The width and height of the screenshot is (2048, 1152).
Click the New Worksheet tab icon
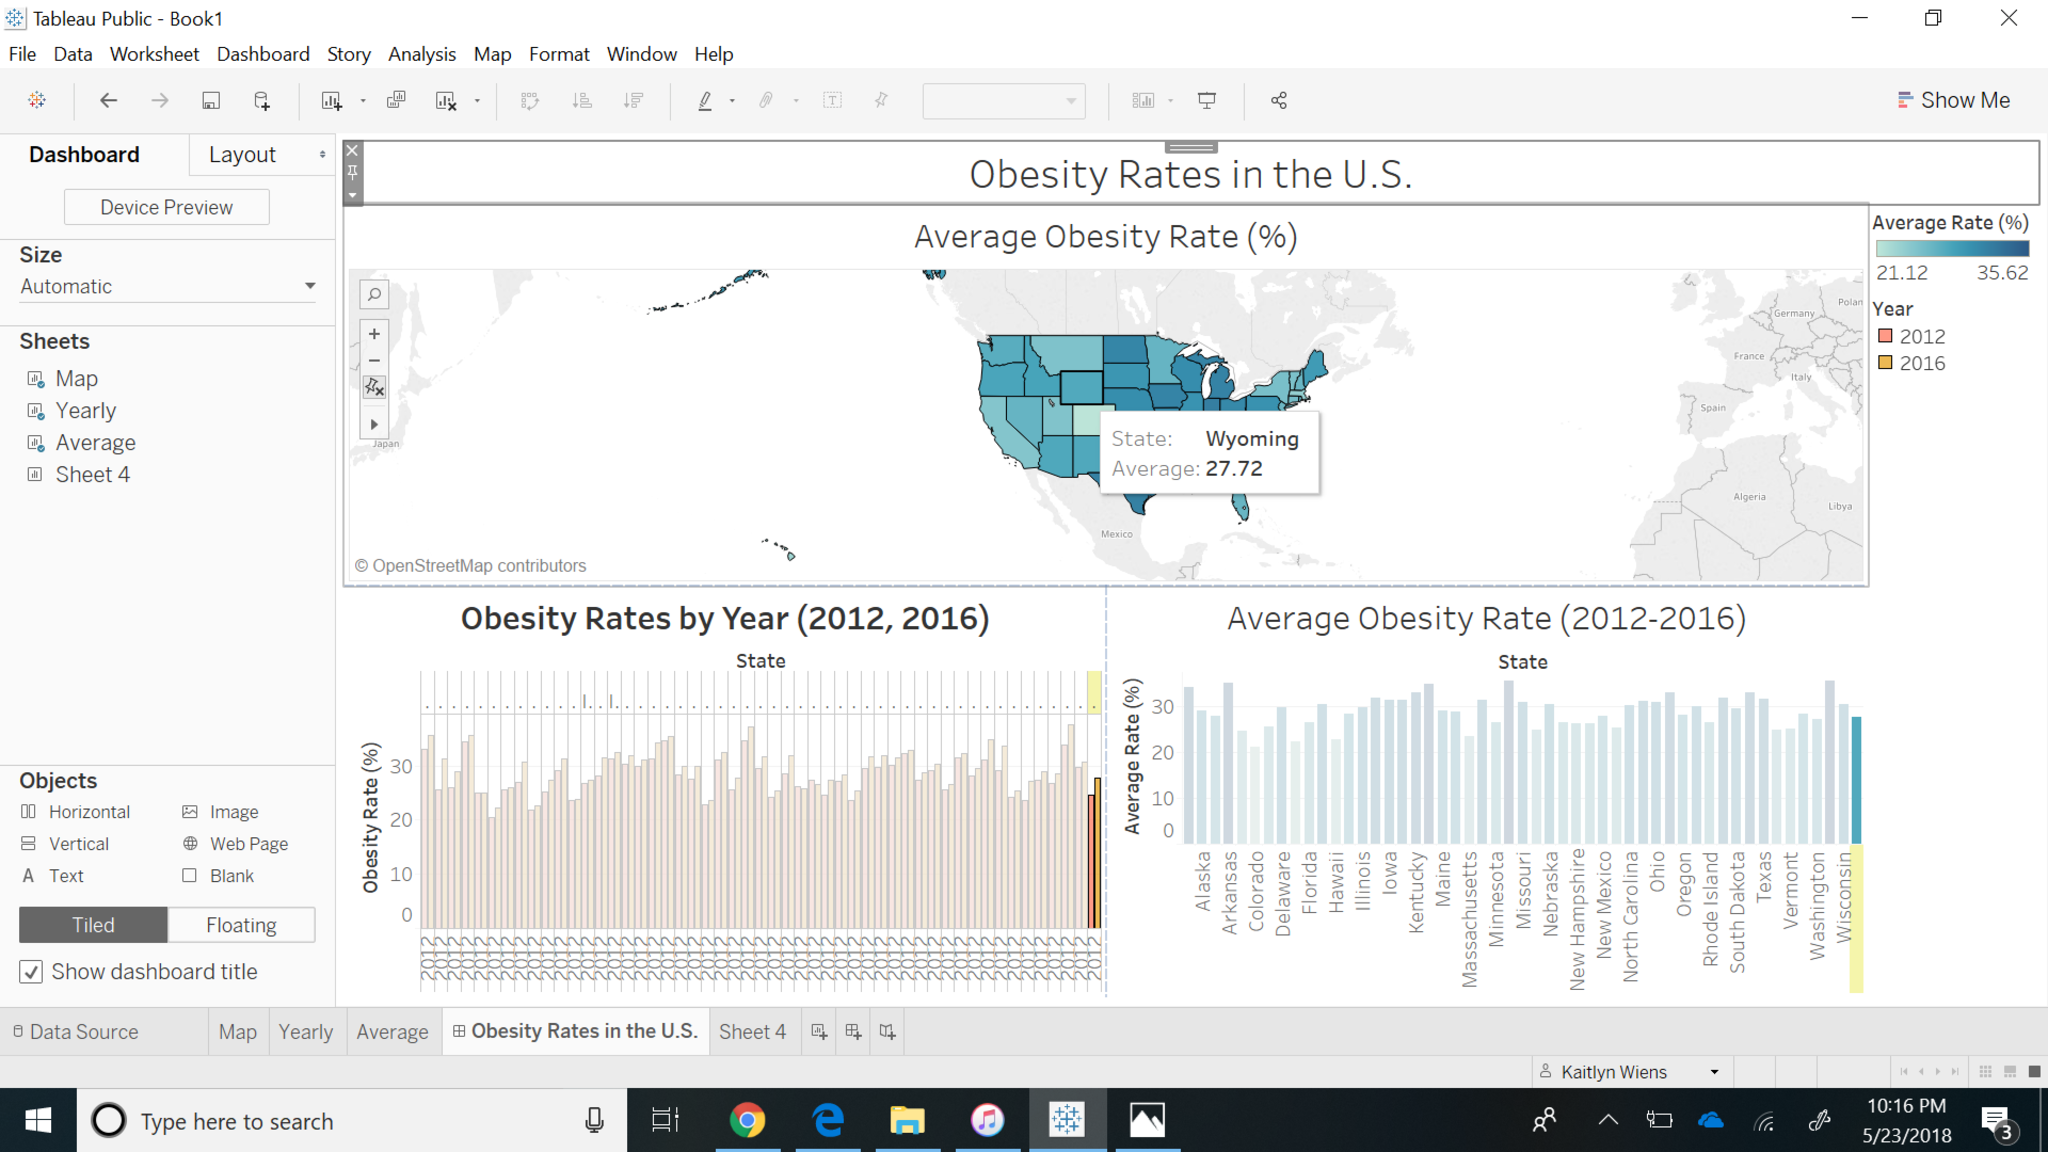(819, 1031)
